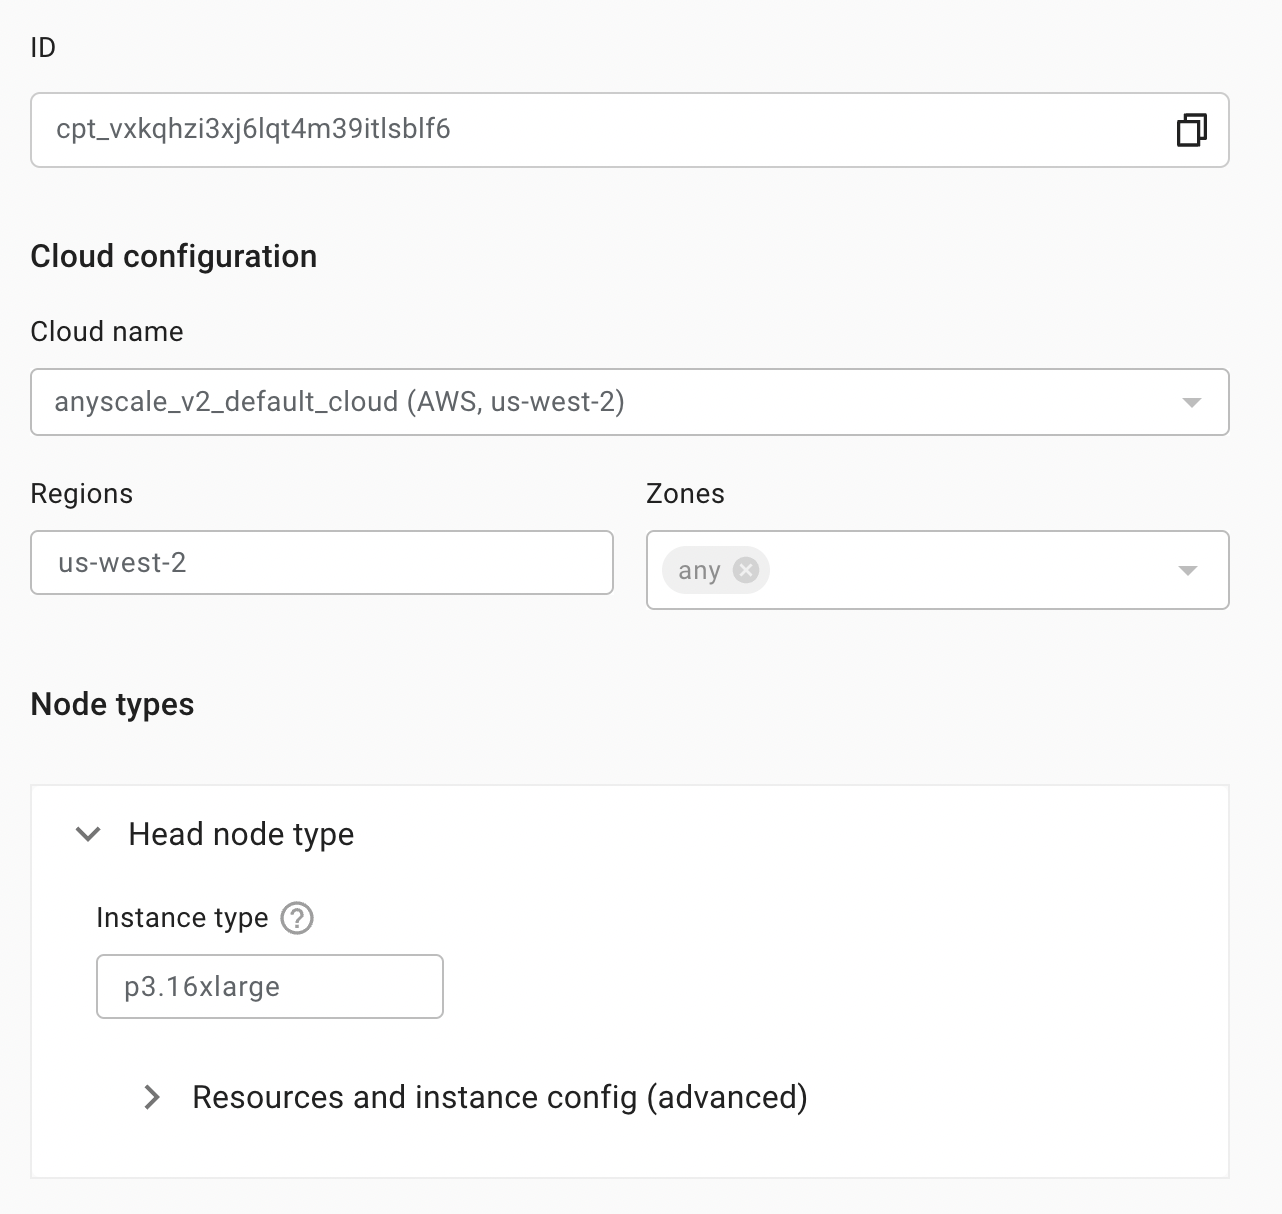This screenshot has width=1282, height=1214.
Task: Click the dropdown caret on Cloud name field
Action: [x=1190, y=402]
